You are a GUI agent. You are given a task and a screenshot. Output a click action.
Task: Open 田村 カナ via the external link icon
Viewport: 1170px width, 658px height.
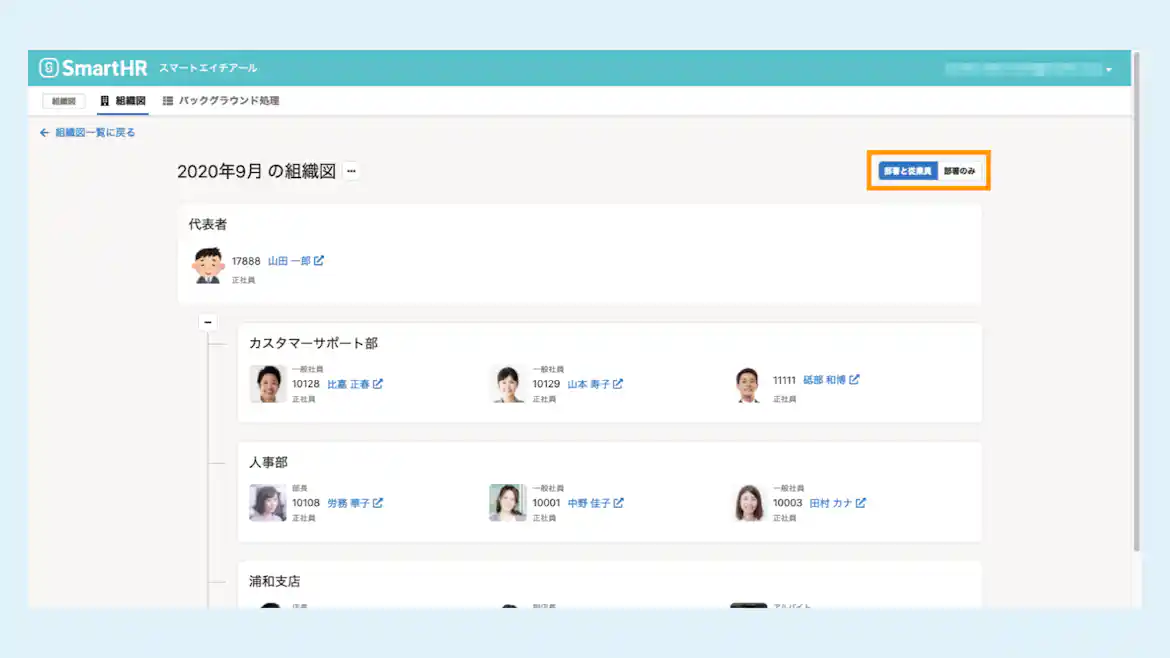[862, 503]
